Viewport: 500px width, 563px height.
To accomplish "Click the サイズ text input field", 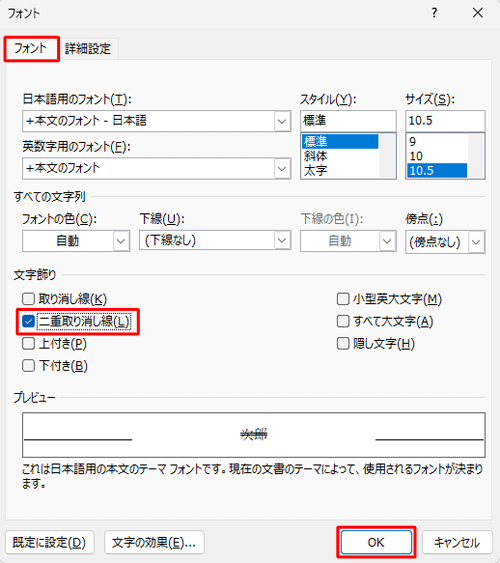I will [x=445, y=121].
